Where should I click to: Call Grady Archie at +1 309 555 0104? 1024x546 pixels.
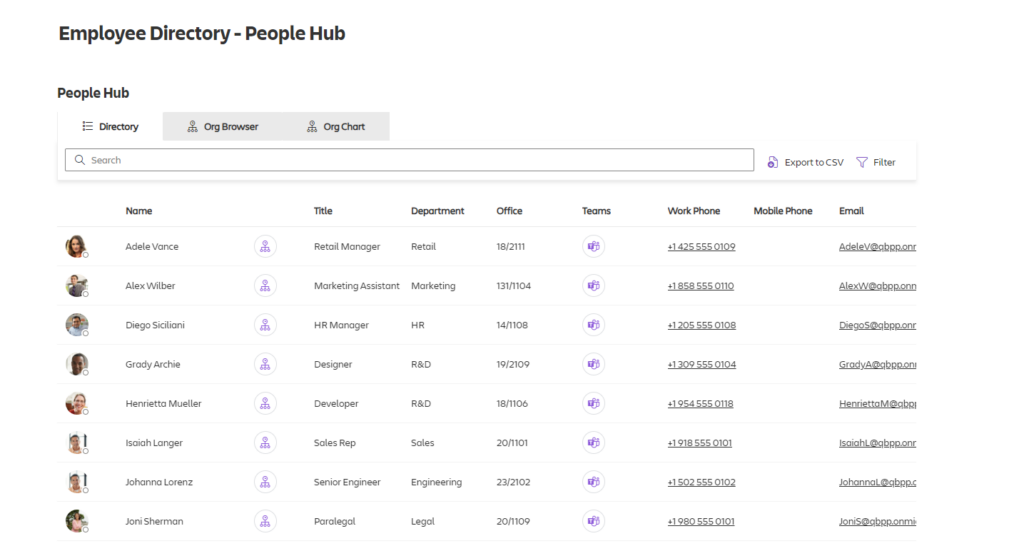701,364
